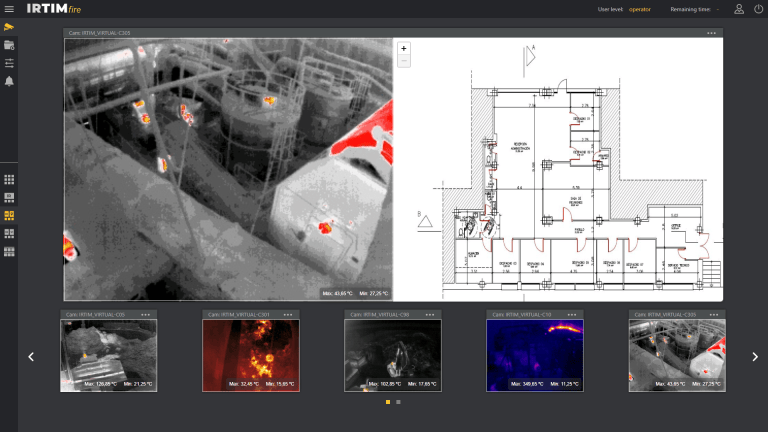The width and height of the screenshot is (768, 432).
Task: Select the camera view sidebar icon
Action: click(9, 27)
